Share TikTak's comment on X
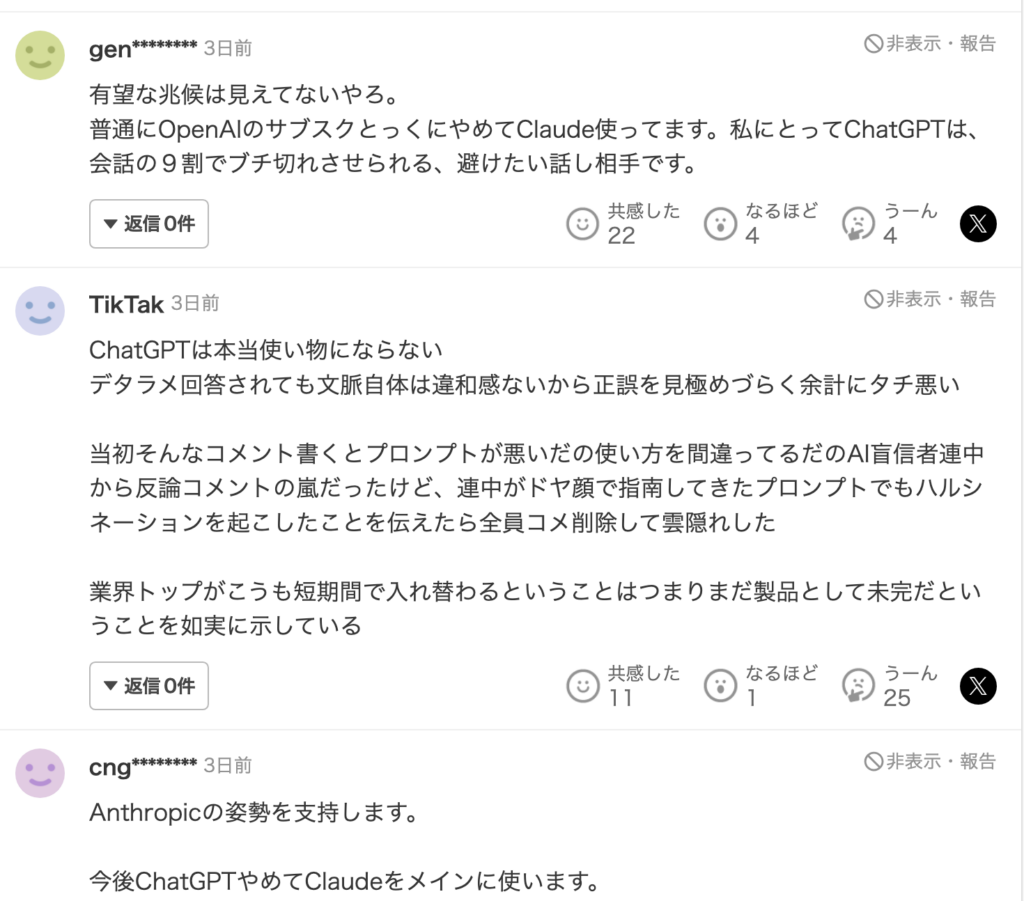Screen dimensions: 1024x901 coord(978,686)
